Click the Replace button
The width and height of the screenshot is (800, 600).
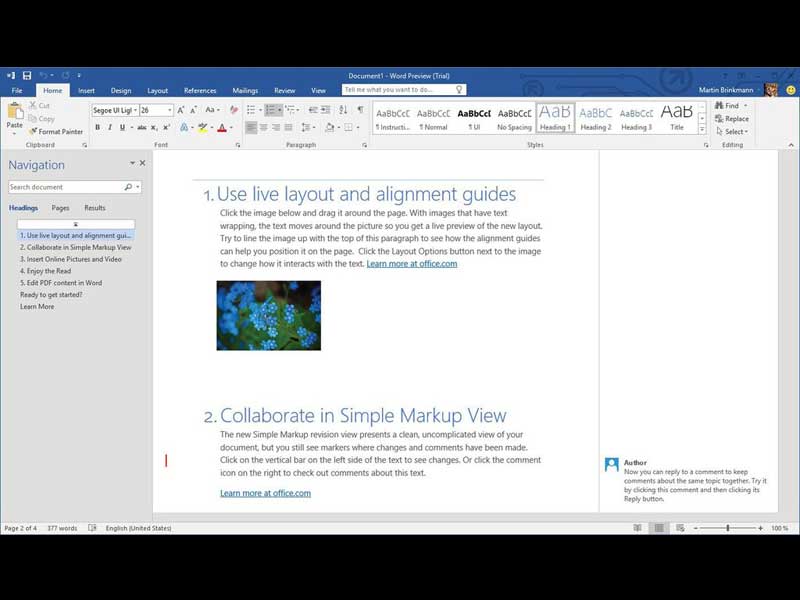[735, 118]
